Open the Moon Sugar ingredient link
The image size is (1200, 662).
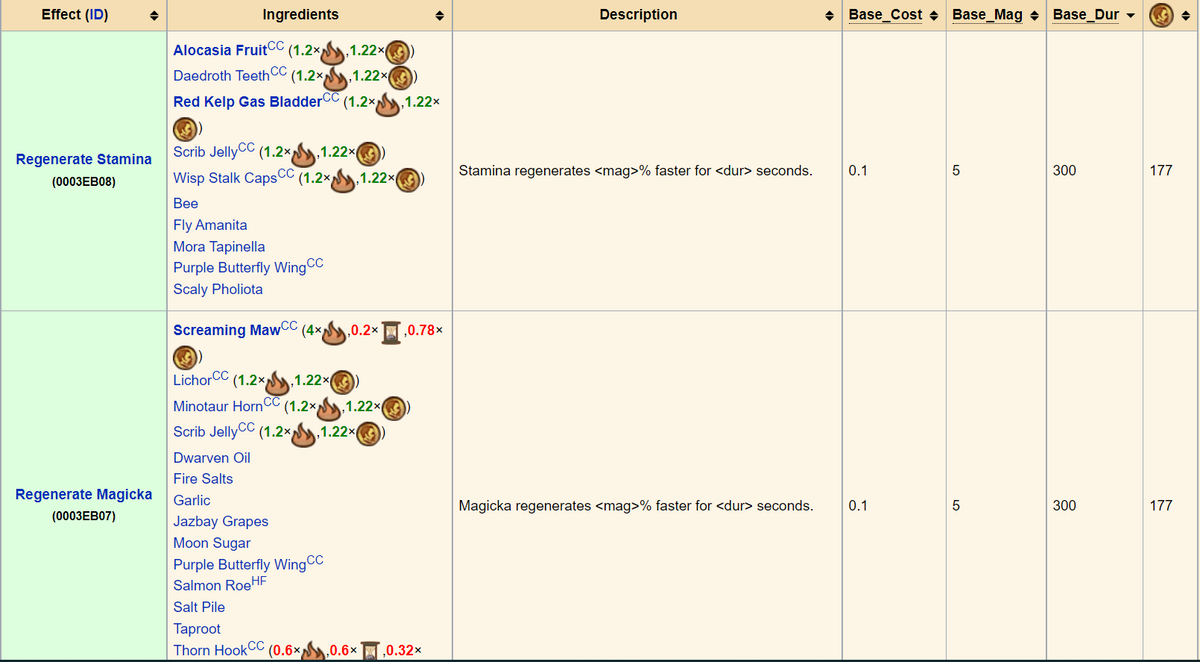click(212, 543)
